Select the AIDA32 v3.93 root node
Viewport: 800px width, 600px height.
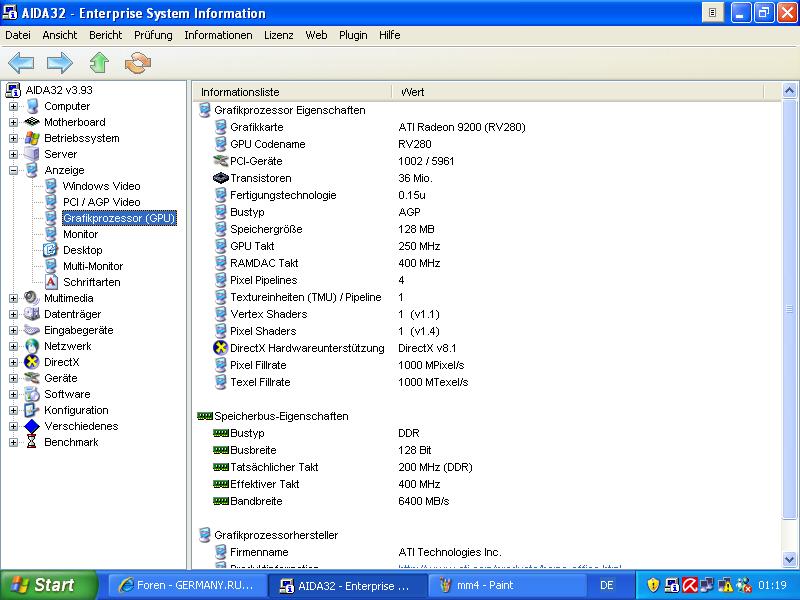(59, 90)
